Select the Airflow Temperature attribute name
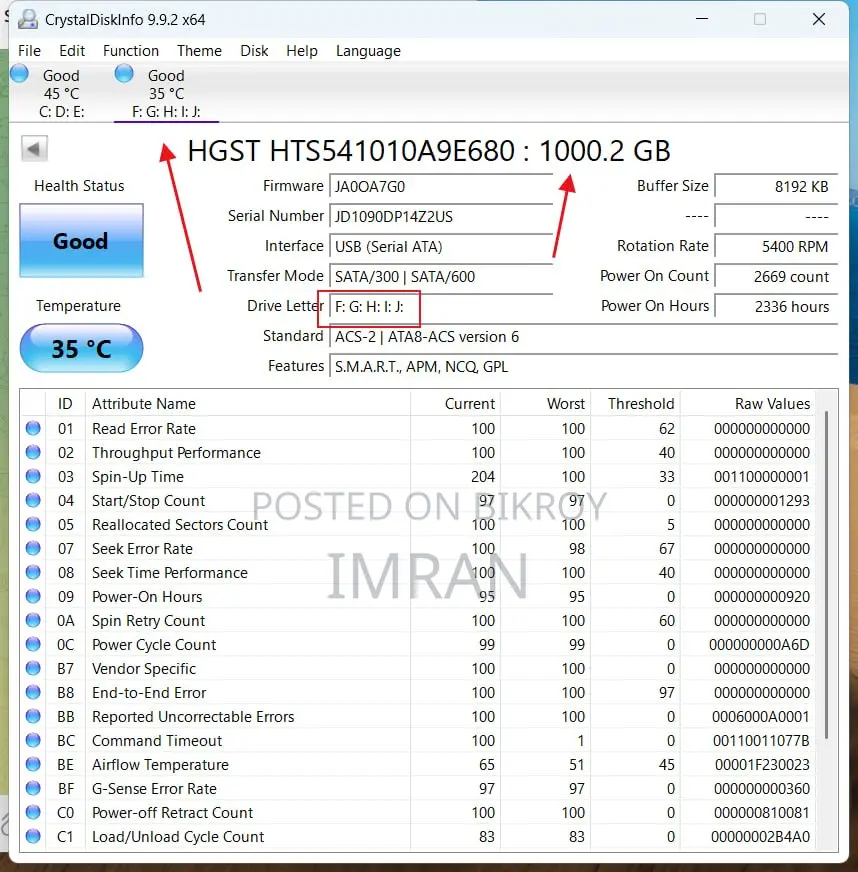The height and width of the screenshot is (872, 858). click(160, 765)
